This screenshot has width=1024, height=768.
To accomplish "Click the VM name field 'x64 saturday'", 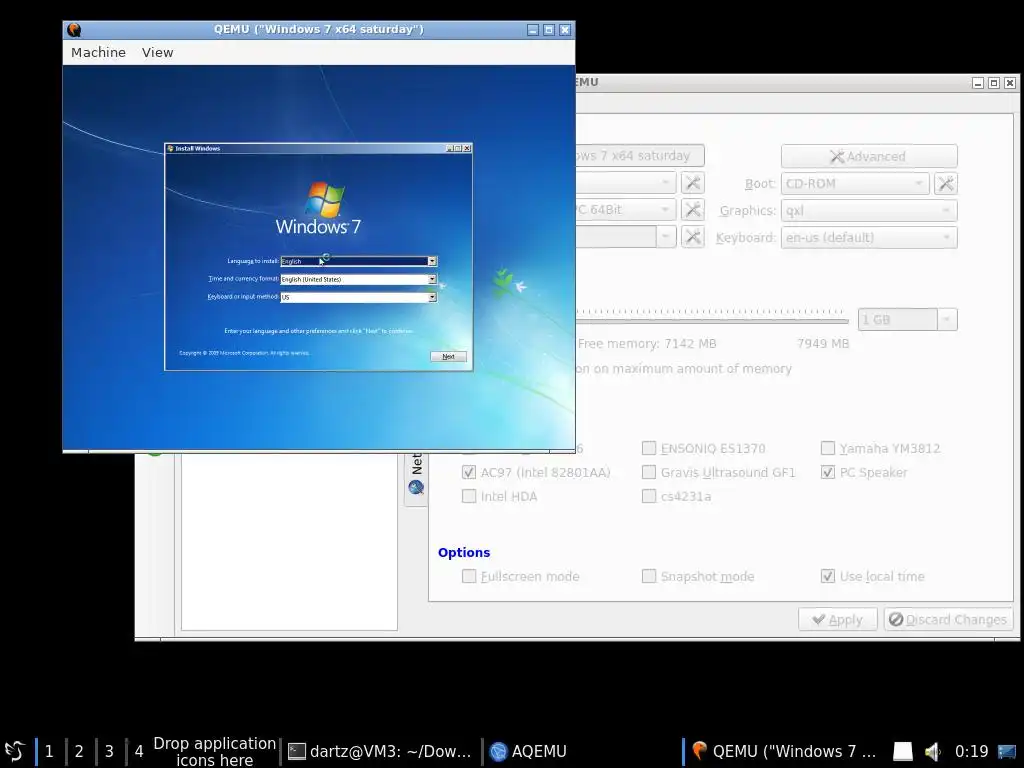I will [640, 155].
